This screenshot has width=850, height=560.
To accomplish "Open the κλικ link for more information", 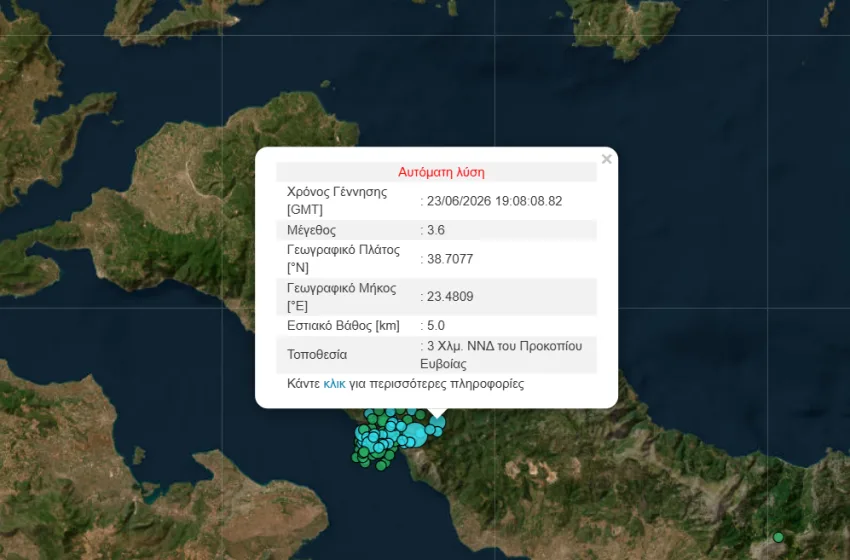I will click(334, 384).
